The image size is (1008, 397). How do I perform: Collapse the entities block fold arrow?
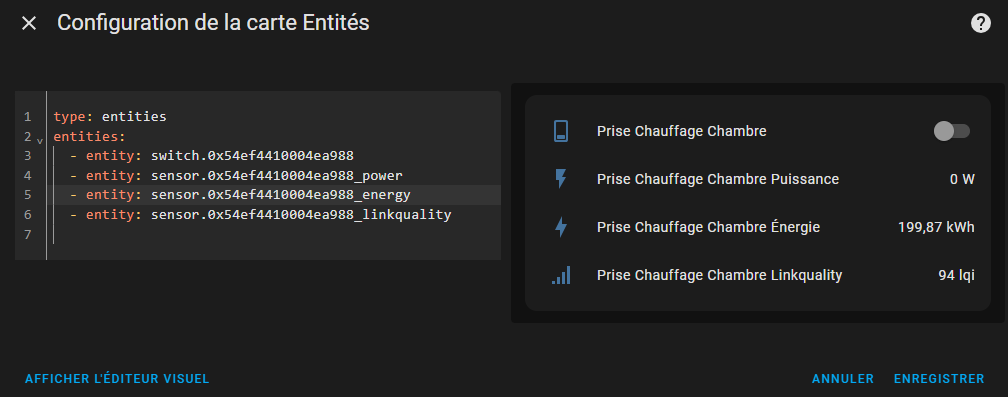point(40,140)
